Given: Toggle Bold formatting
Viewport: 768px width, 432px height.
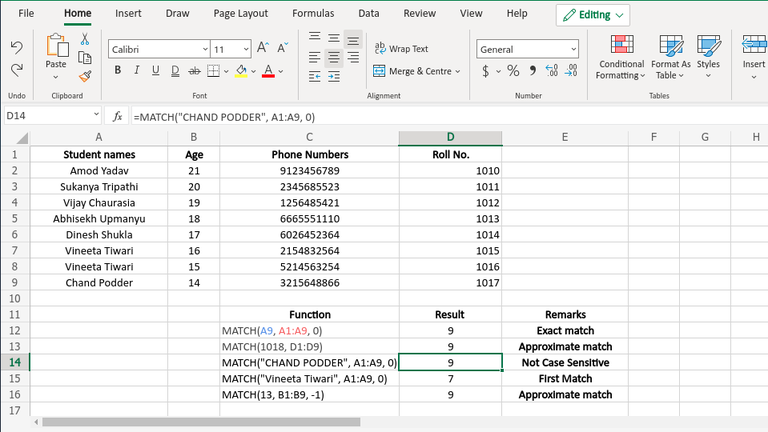Looking at the screenshot, I should [117, 71].
